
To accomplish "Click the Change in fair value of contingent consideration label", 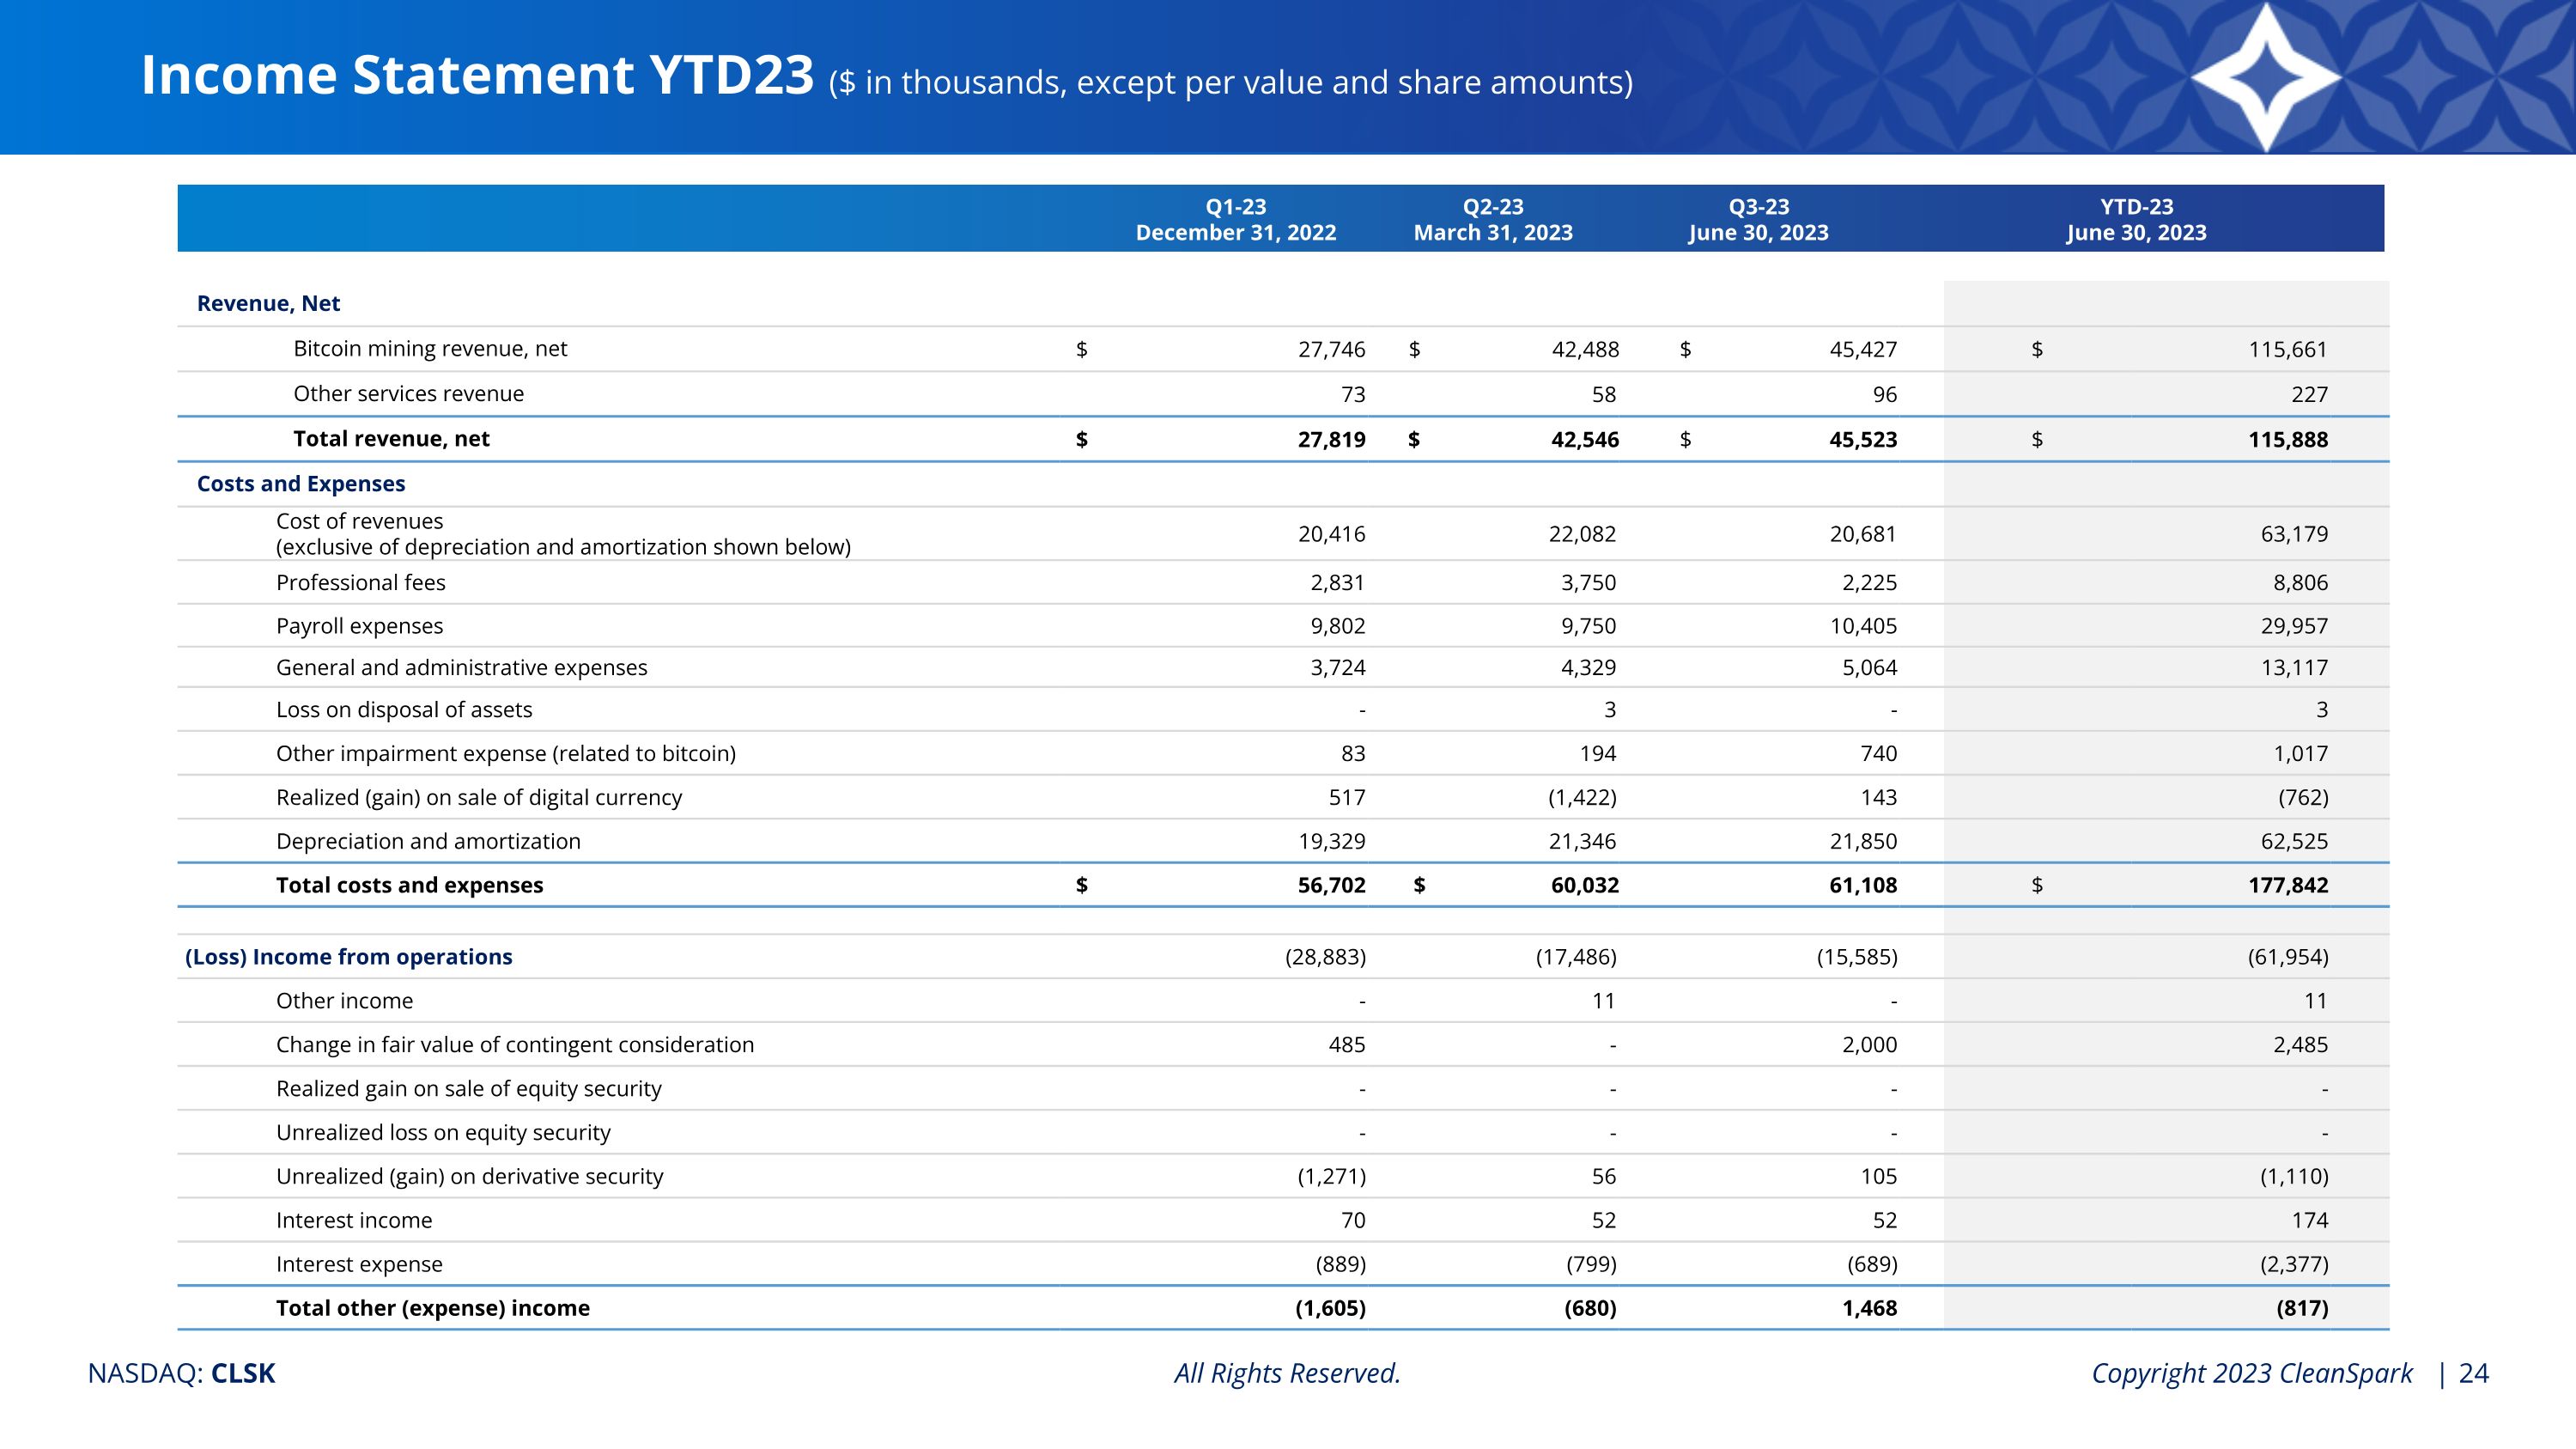I will click(515, 1045).
